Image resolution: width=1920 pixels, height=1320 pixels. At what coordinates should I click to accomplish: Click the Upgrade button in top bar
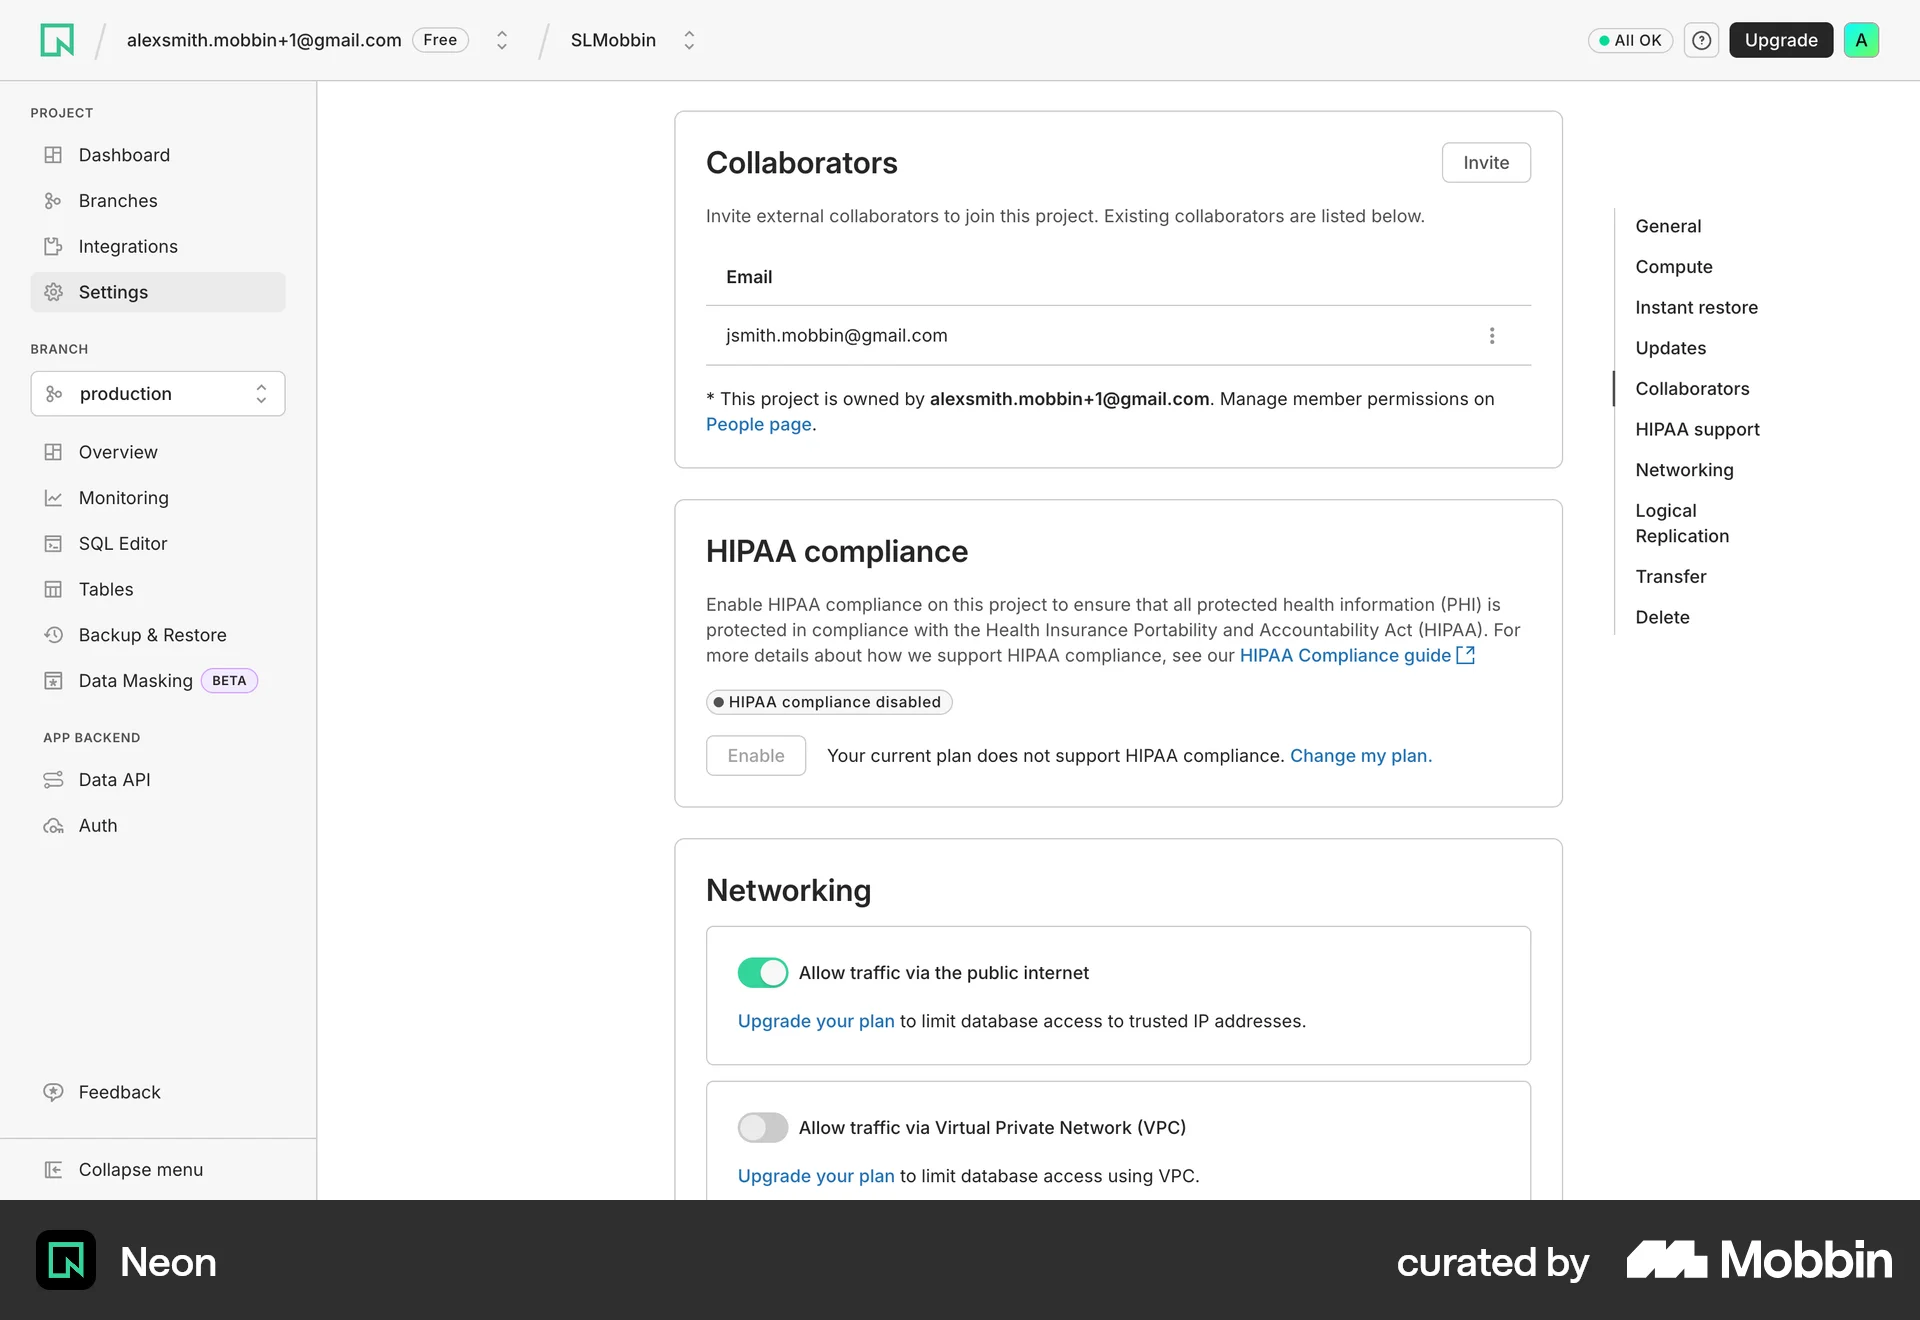pos(1781,40)
